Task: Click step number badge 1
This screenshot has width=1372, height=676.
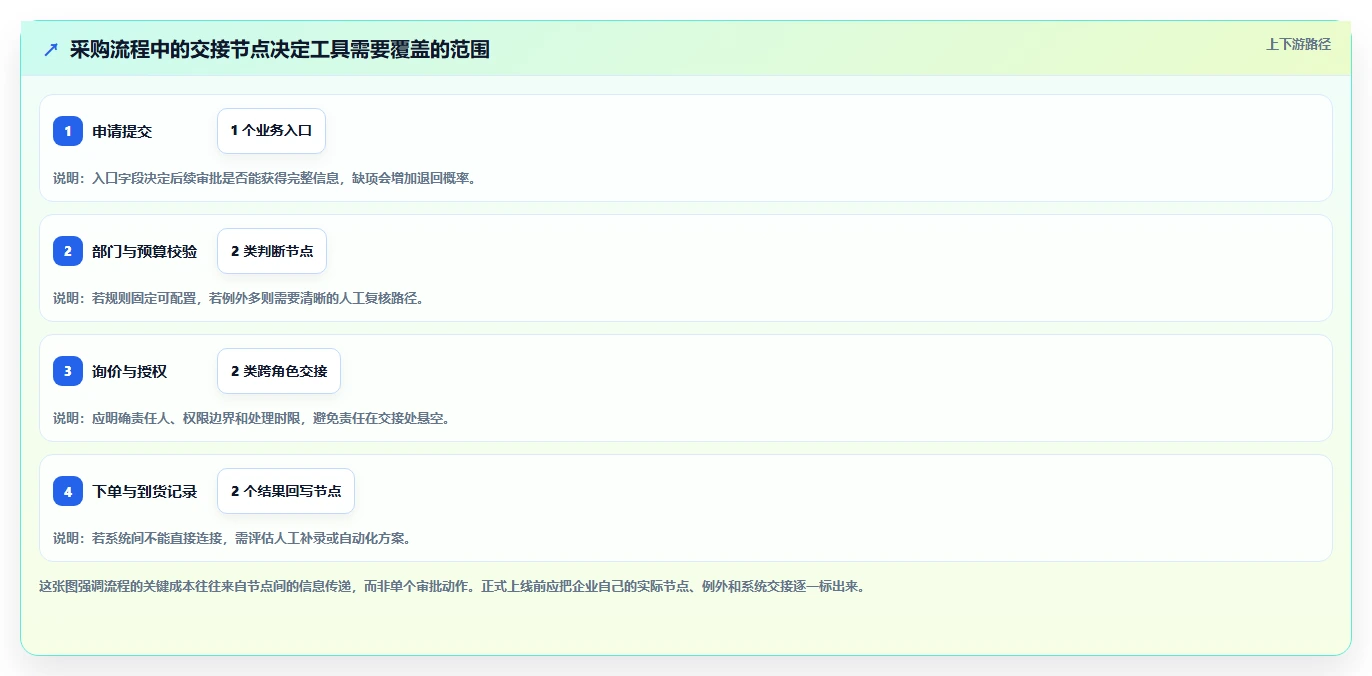Action: (68, 131)
